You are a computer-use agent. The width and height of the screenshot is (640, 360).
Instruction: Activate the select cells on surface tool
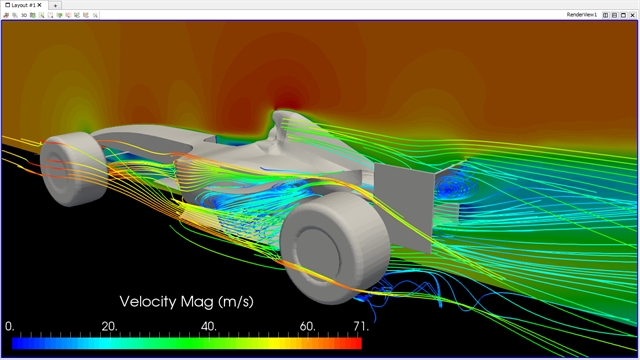point(42,15)
